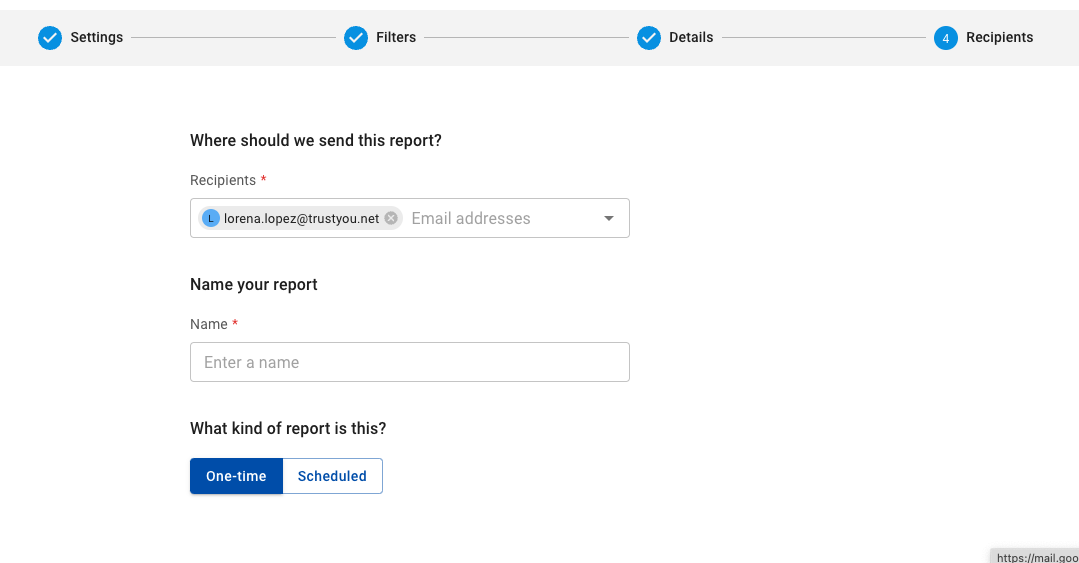
Task: Go back to the Settings step label
Action: pos(96,37)
